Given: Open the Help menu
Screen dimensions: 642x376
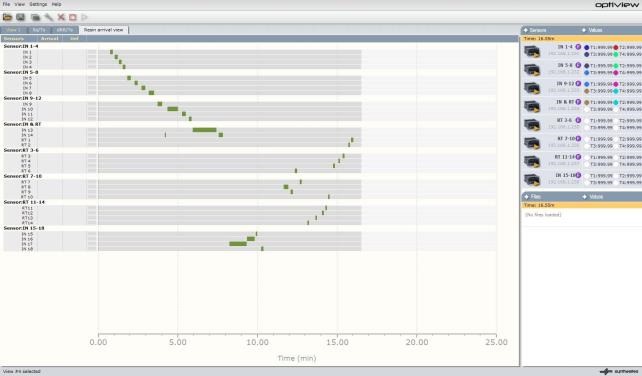Looking at the screenshot, I should (x=57, y=4).
